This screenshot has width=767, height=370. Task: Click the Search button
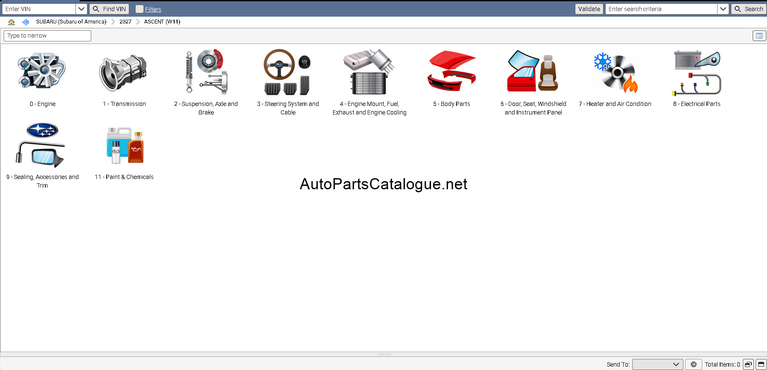click(x=748, y=9)
